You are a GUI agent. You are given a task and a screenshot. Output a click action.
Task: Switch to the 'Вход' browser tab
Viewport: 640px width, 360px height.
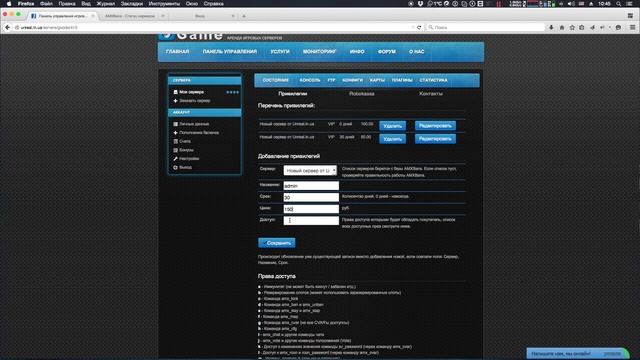(x=200, y=16)
